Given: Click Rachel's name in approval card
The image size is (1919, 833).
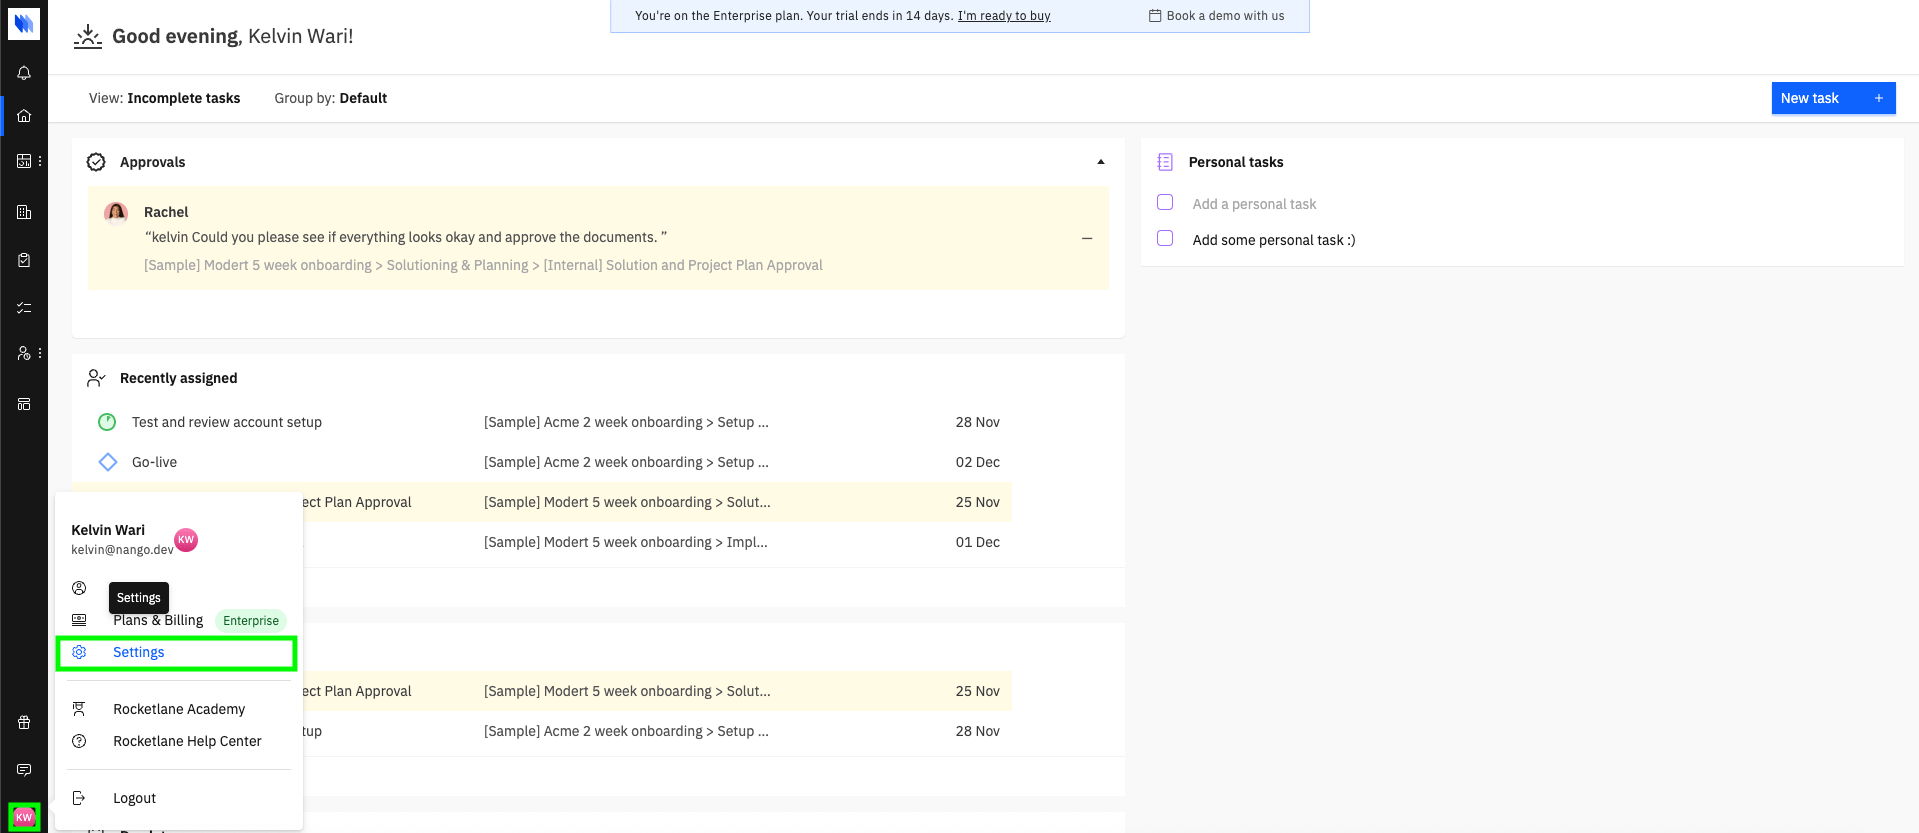Looking at the screenshot, I should pos(166,212).
